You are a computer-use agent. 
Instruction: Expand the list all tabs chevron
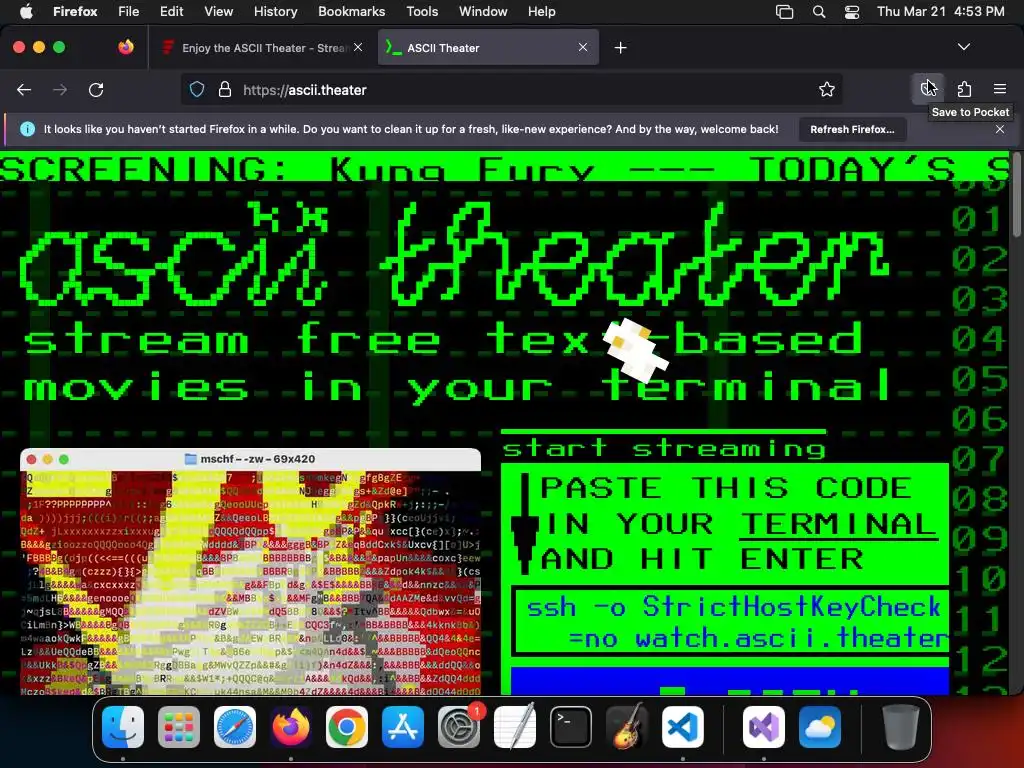pyautogui.click(x=964, y=47)
